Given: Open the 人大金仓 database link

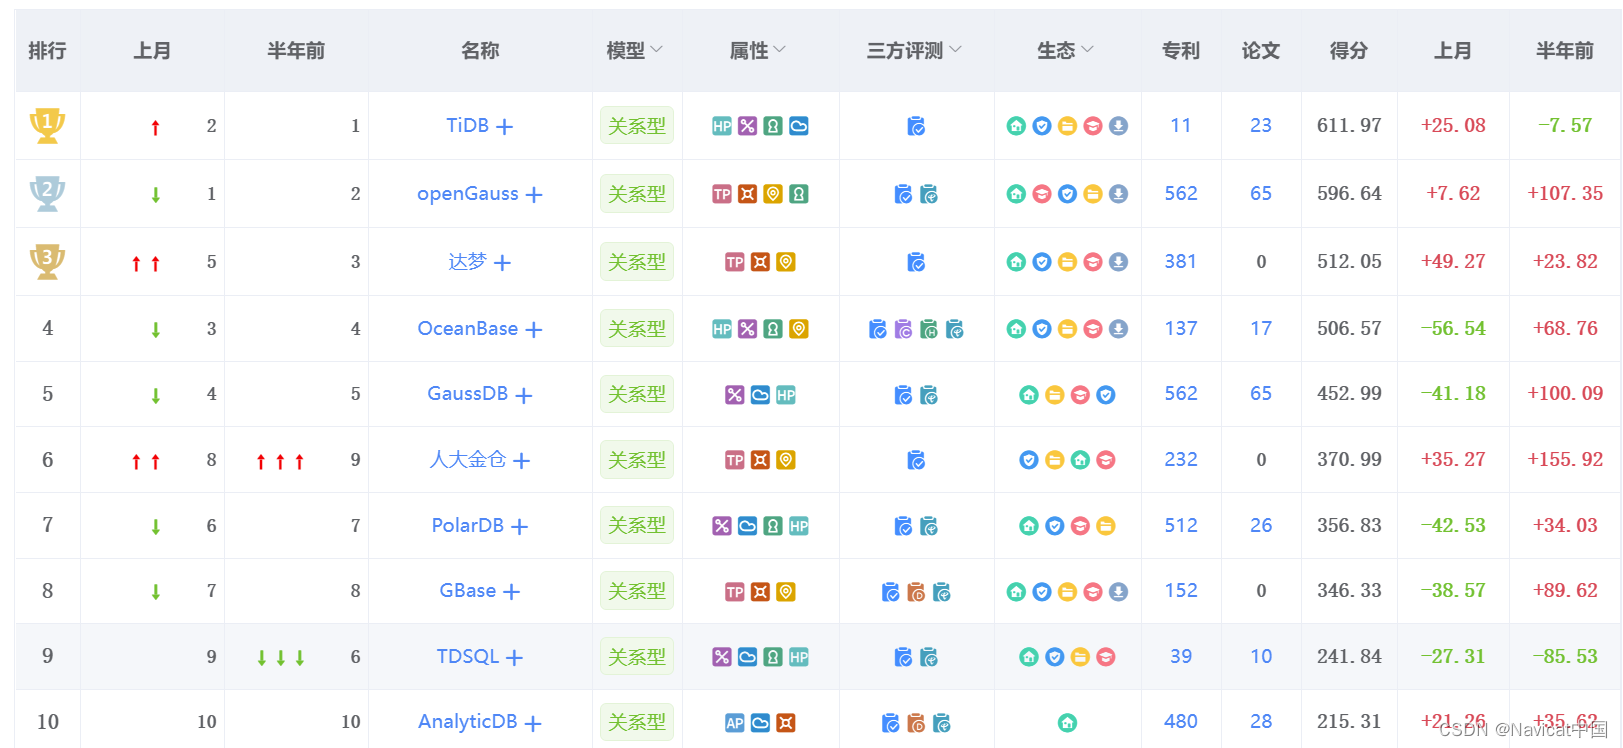Looking at the screenshot, I should pos(468,460).
